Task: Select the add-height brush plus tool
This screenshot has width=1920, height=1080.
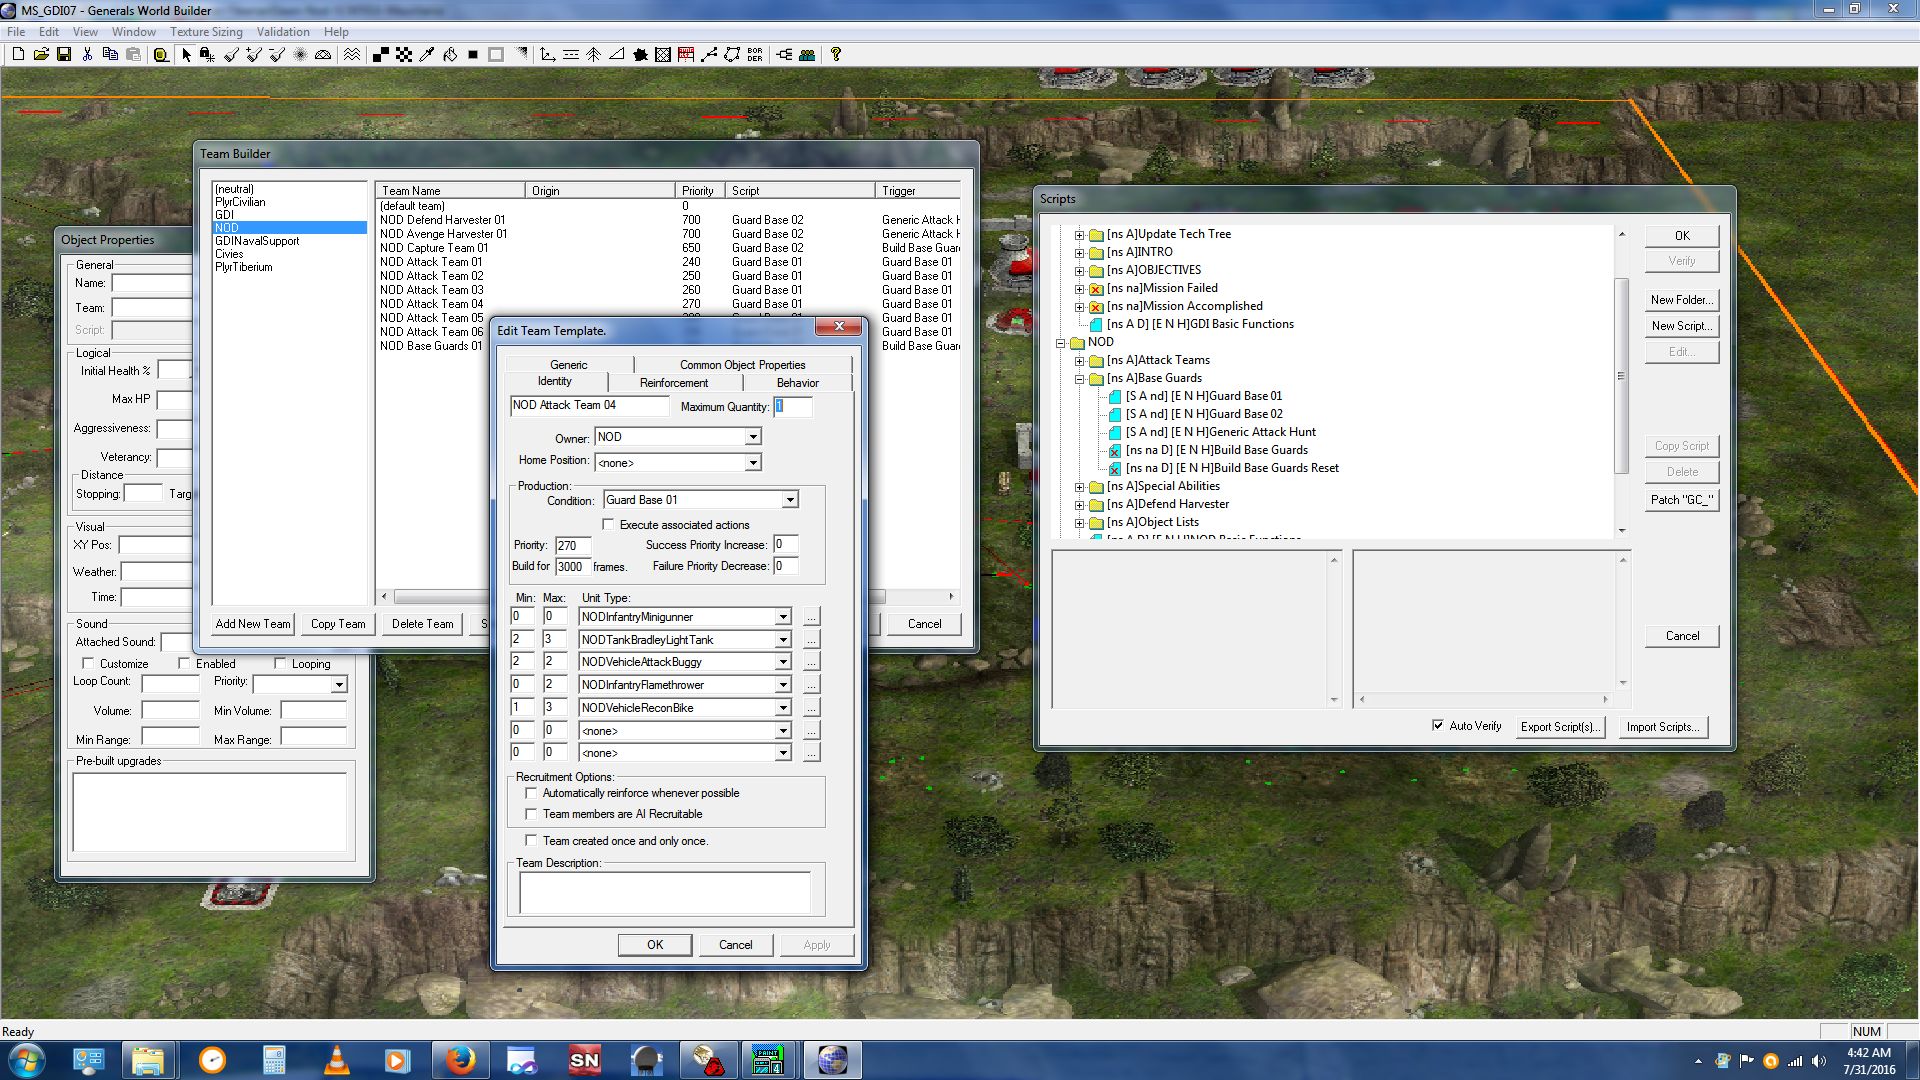Action: tap(254, 54)
